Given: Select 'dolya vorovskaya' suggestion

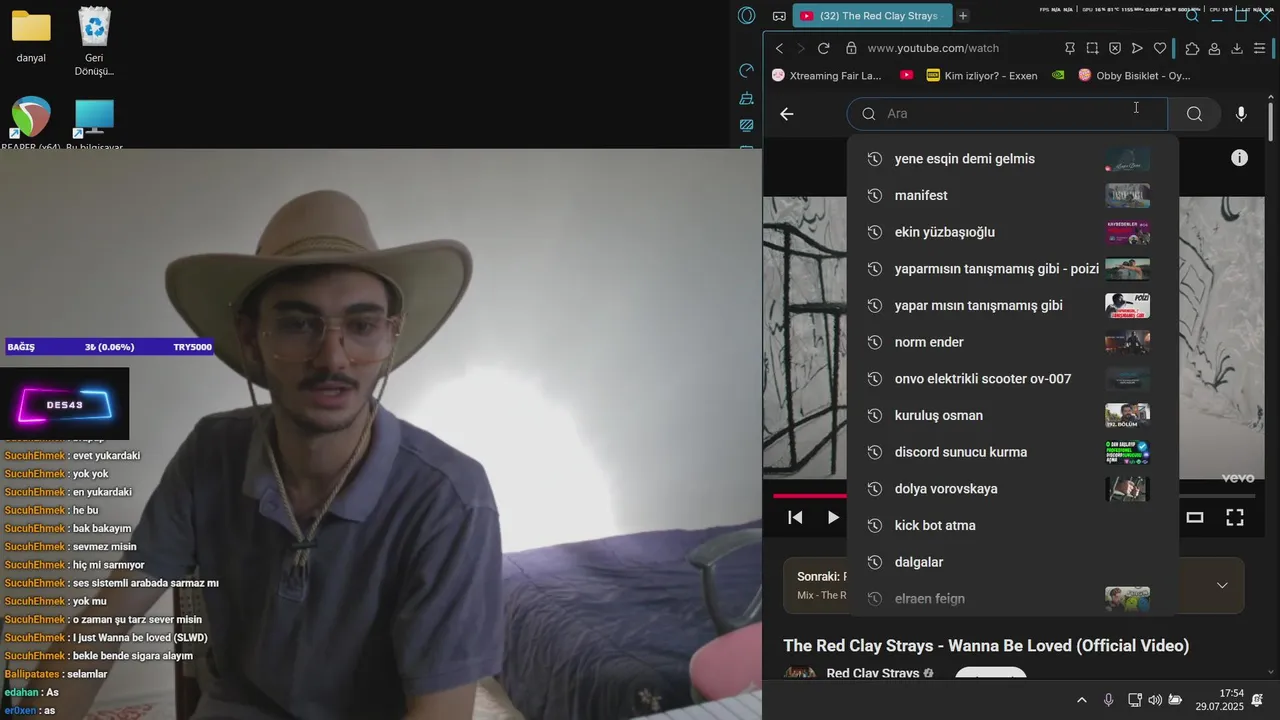Looking at the screenshot, I should (x=1012, y=489).
